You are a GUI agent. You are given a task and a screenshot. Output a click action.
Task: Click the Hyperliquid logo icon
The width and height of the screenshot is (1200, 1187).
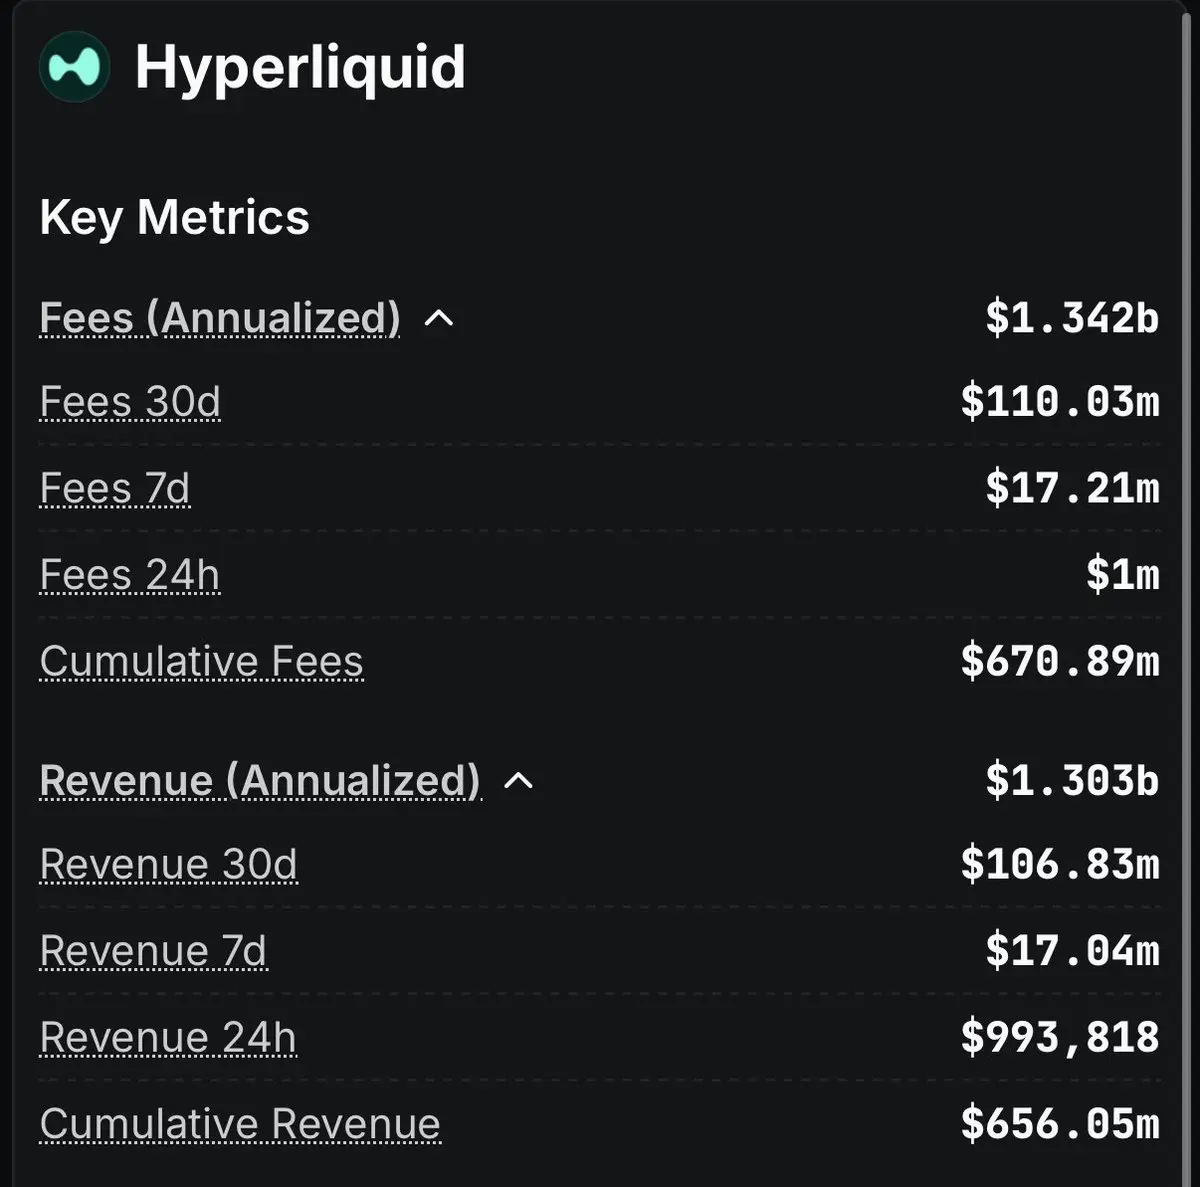74,67
